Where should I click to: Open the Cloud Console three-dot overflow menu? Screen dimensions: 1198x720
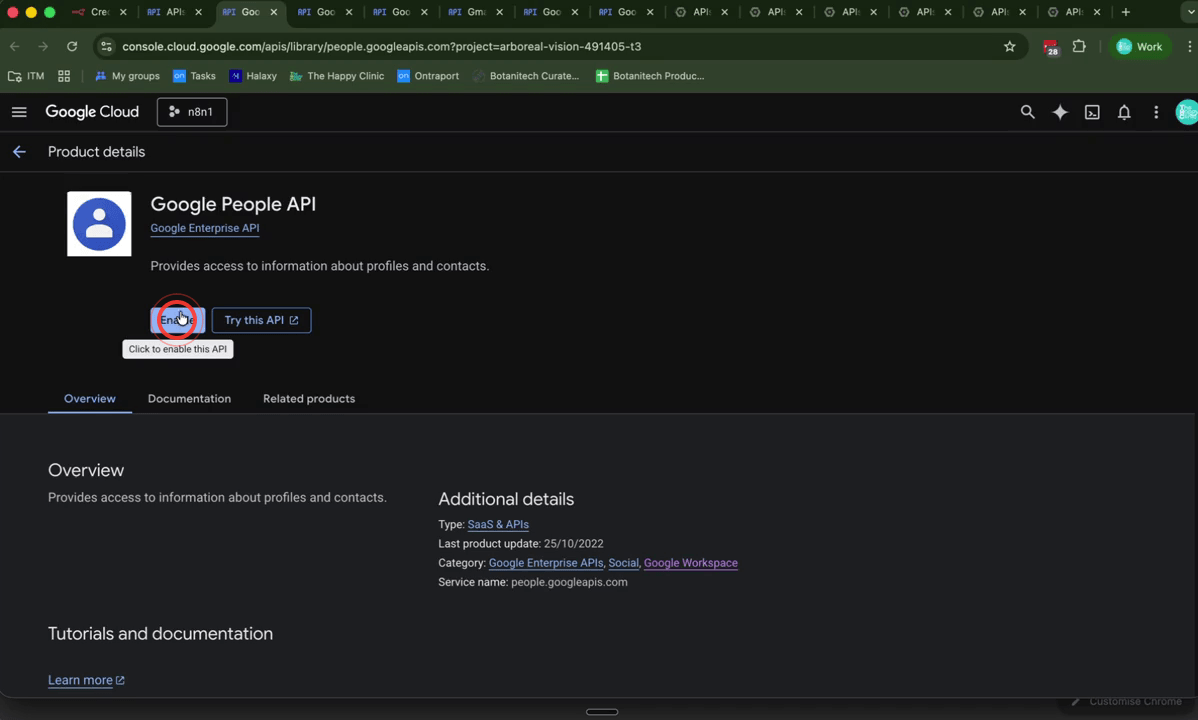click(x=1156, y=112)
